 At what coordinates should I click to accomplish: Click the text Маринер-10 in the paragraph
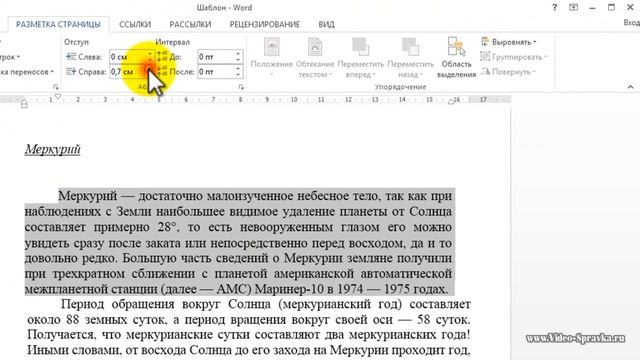[289, 289]
